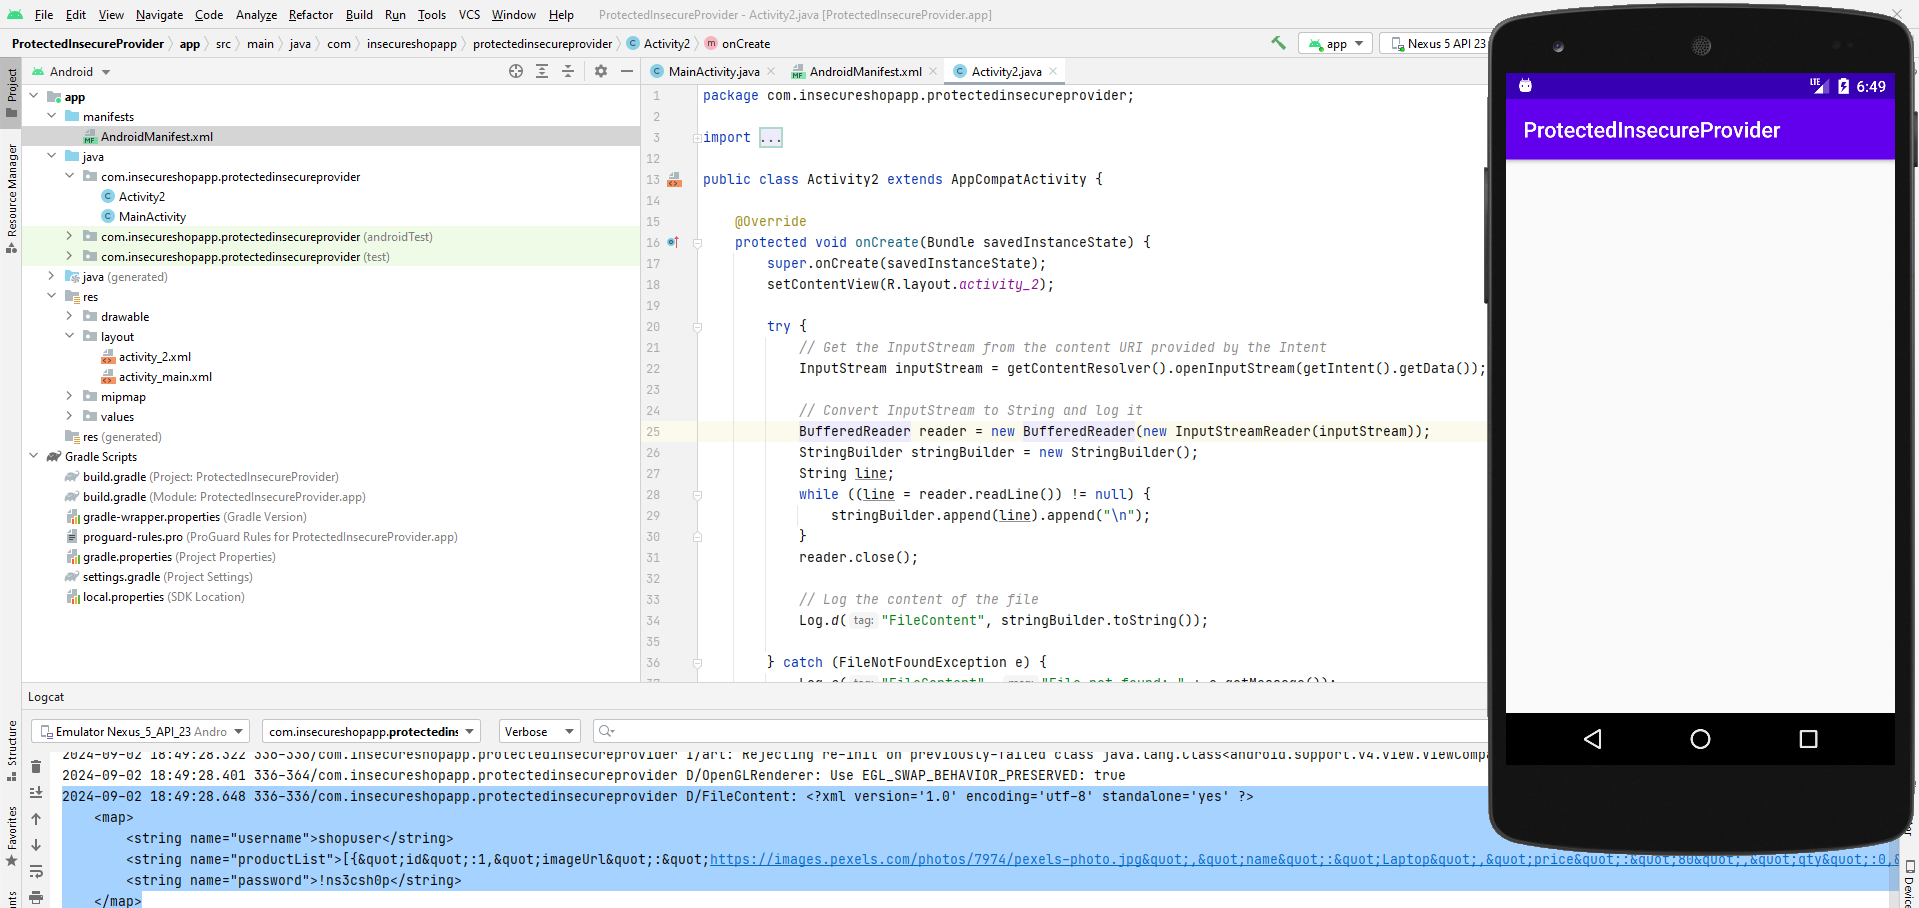
Task: Open the Refactor menu
Action: [x=310, y=14]
